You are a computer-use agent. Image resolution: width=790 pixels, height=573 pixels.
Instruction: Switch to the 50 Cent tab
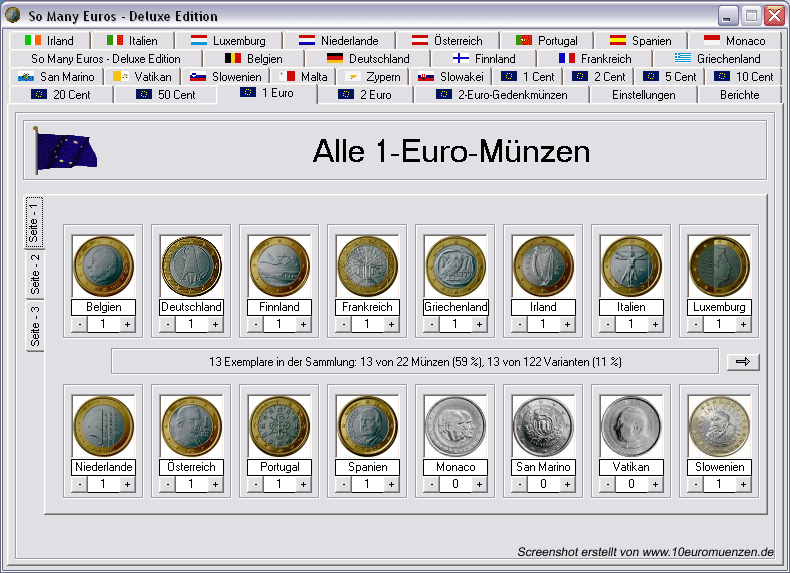(166, 95)
